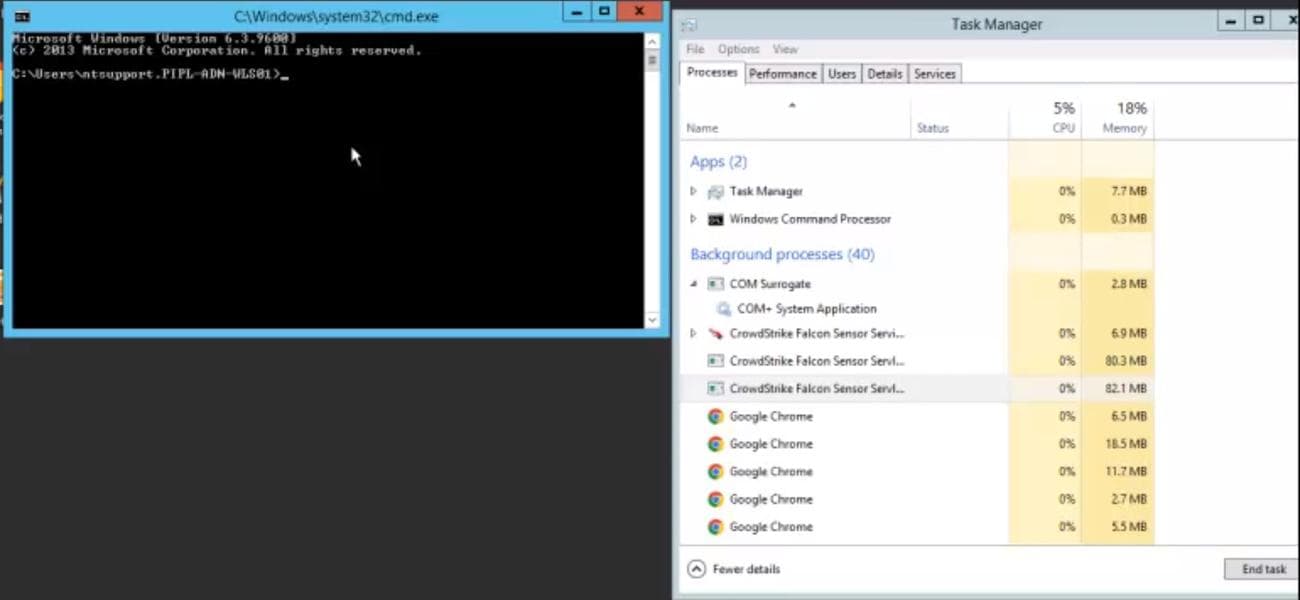Click the Task Manager title bar icon
This screenshot has width=1300, height=600.
point(689,25)
